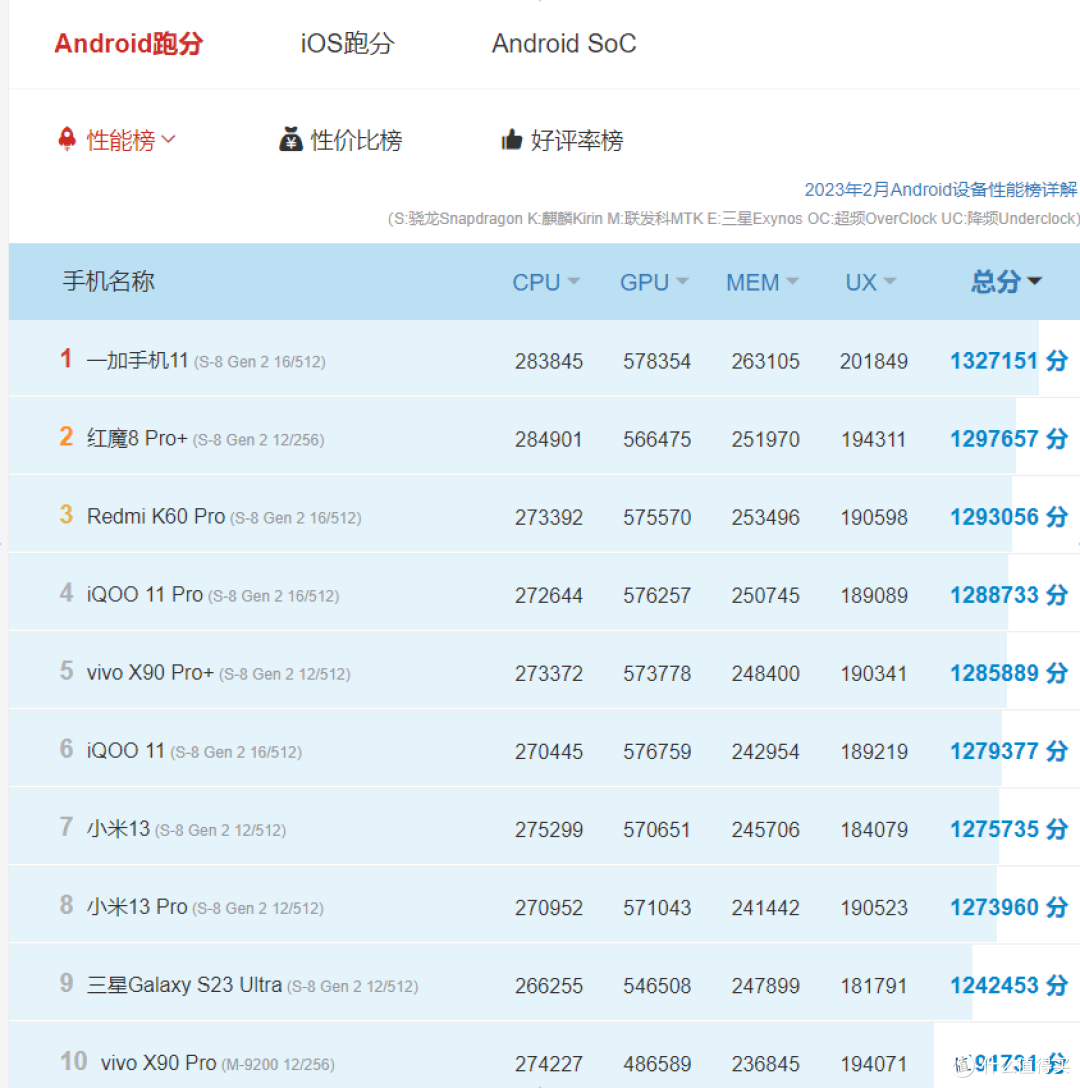Sort the table by GPU column
Image resolution: width=1080 pixels, height=1088 pixels.
coord(654,282)
